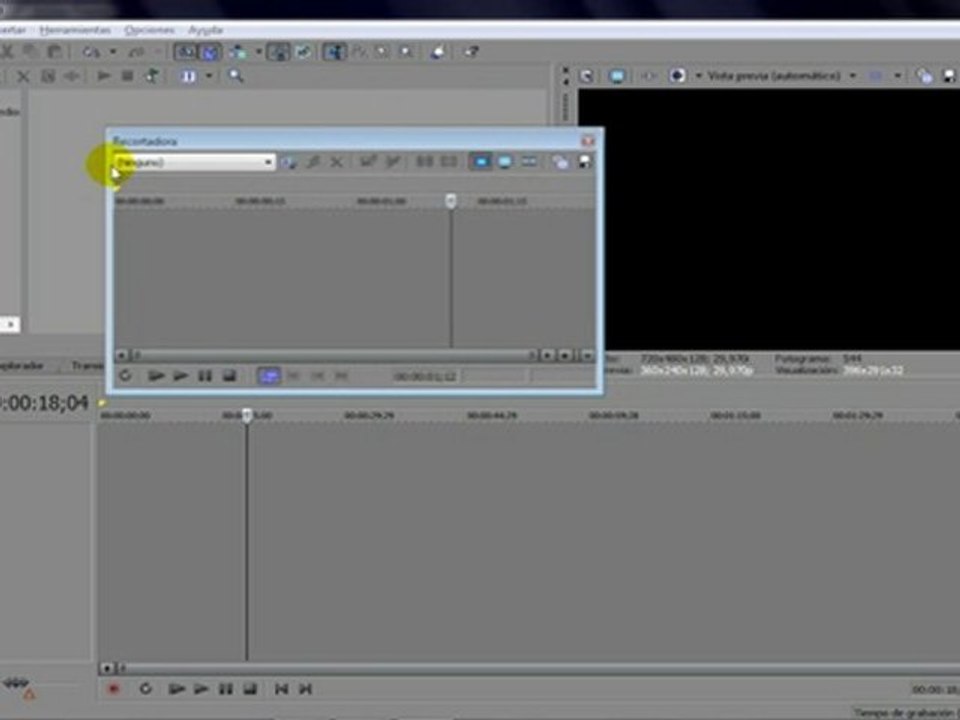Screen dimensions: 960x720
Task: Open the (Ninguno) media dropdown in Recortadora
Action: point(194,162)
